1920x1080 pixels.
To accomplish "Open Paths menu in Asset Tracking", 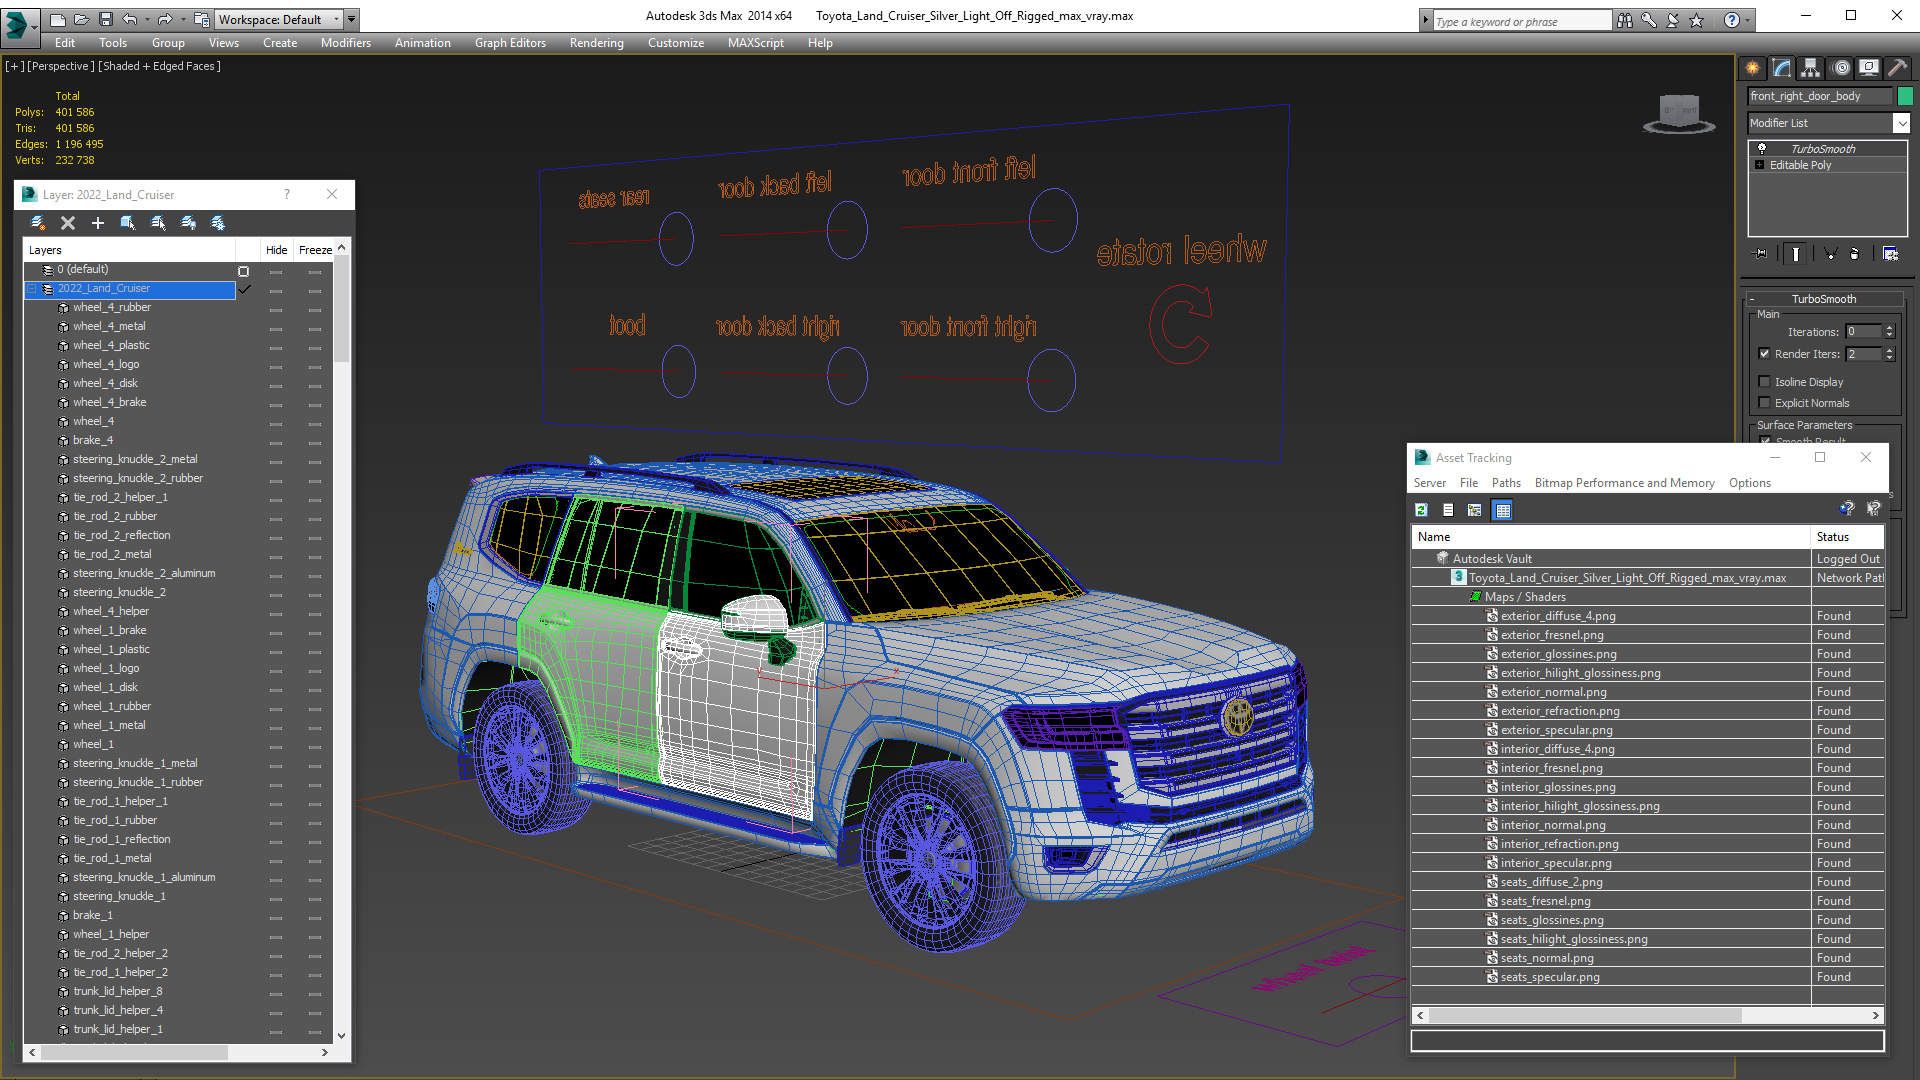I will 1506,483.
